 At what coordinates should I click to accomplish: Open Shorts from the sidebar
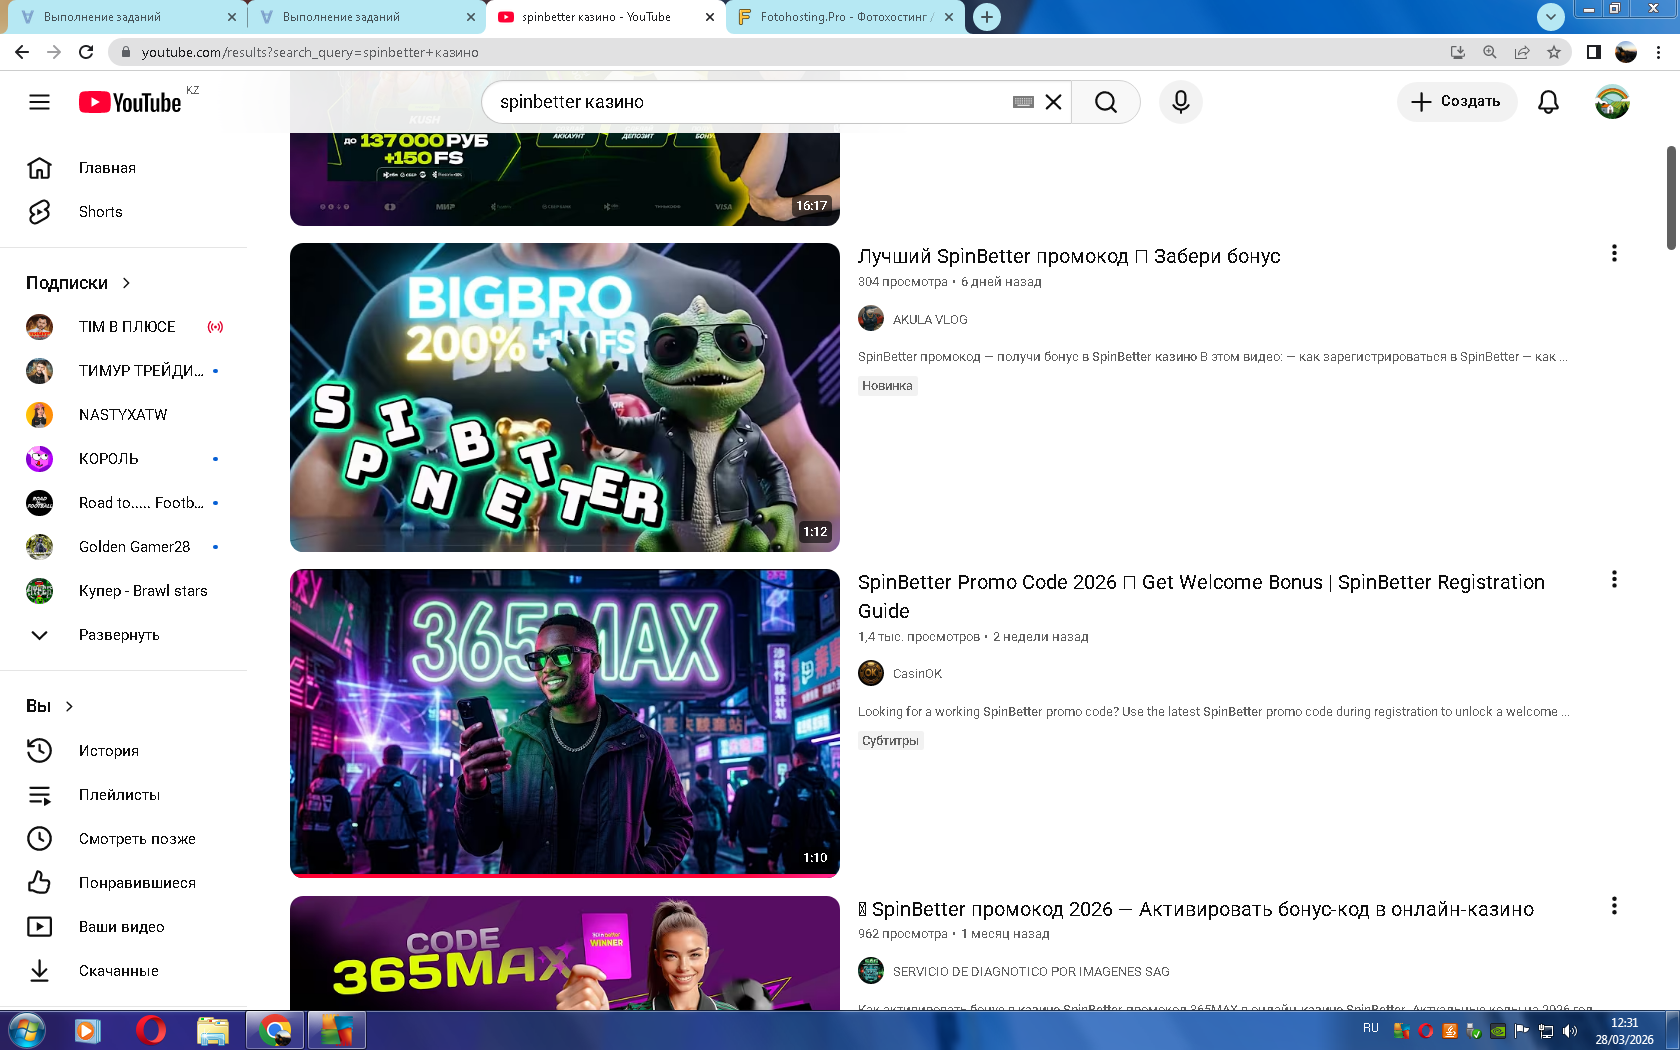(x=100, y=212)
